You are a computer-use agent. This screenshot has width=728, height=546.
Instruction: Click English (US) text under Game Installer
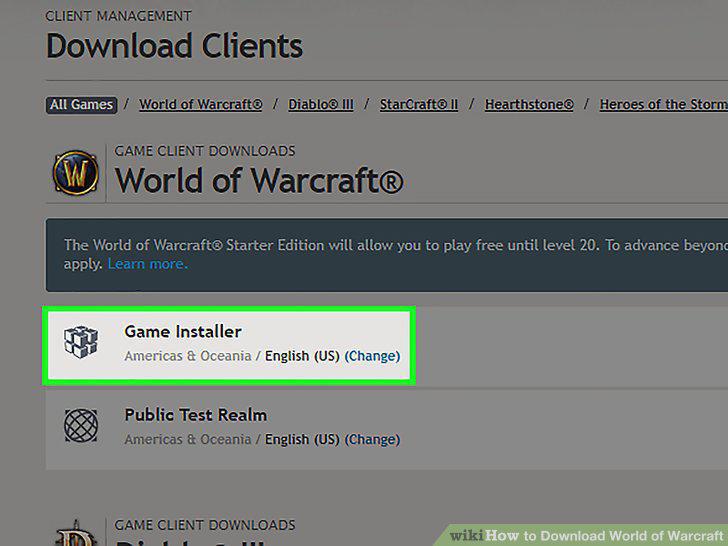302,356
